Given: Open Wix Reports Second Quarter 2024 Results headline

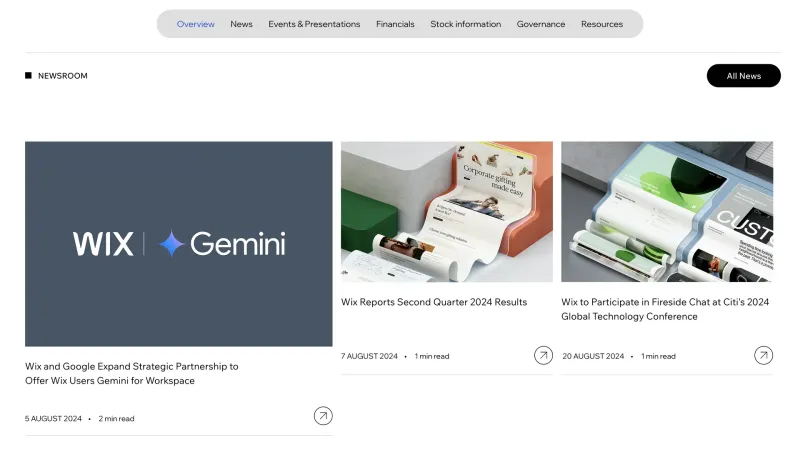Looking at the screenshot, I should (434, 302).
